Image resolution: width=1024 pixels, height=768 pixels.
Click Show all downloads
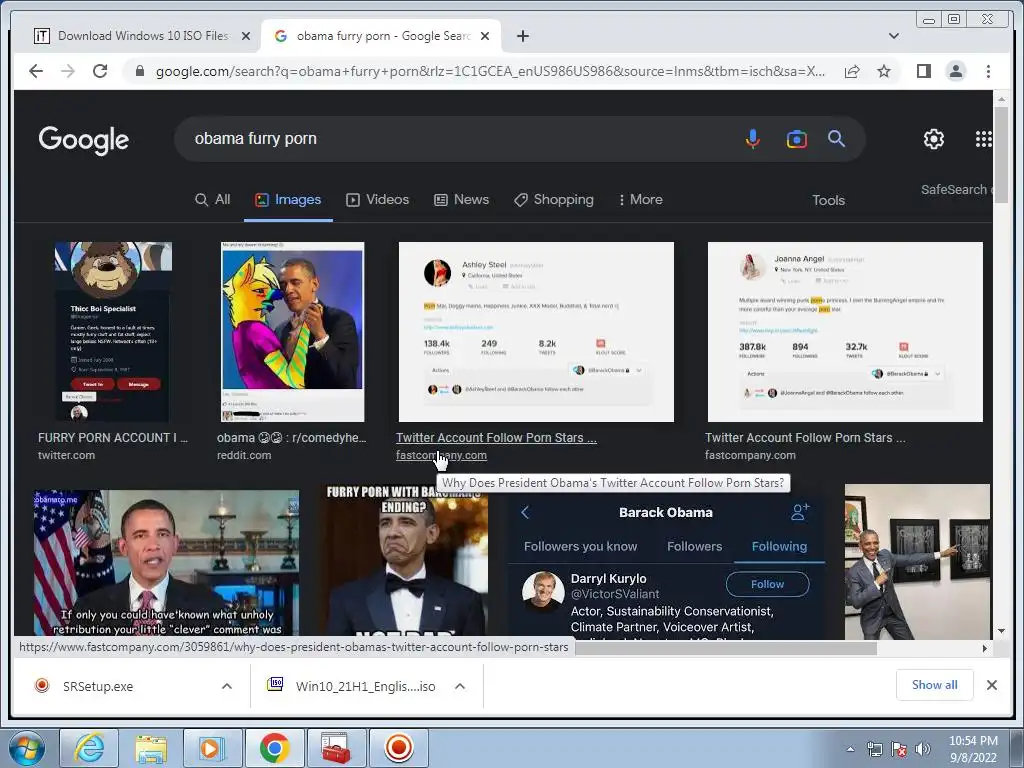tap(935, 684)
